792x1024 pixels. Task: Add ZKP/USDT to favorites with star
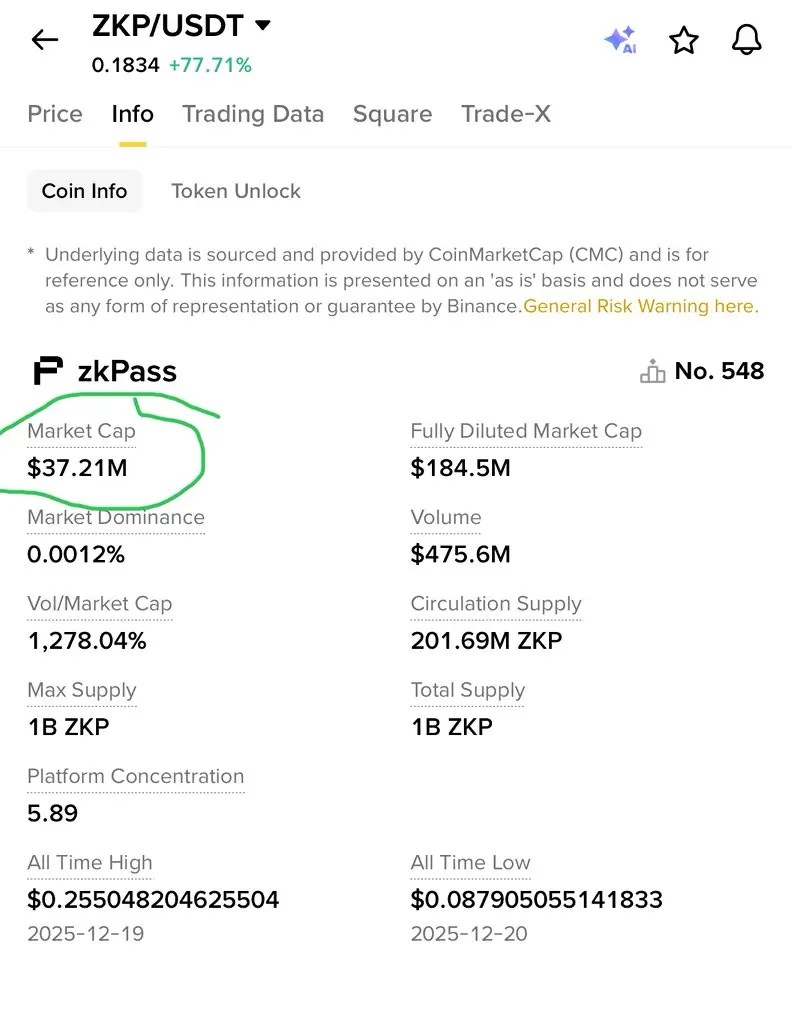click(x=684, y=40)
